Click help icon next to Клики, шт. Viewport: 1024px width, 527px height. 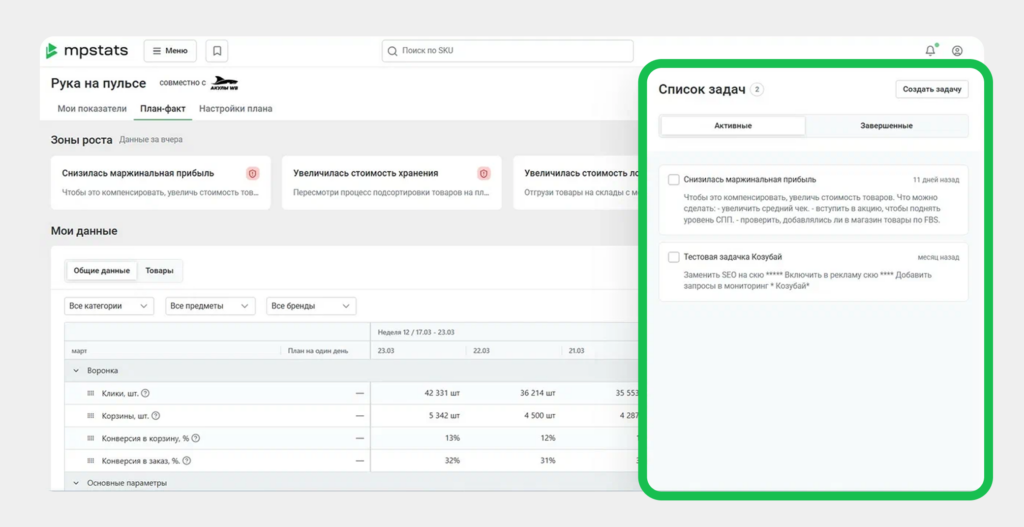point(146,393)
